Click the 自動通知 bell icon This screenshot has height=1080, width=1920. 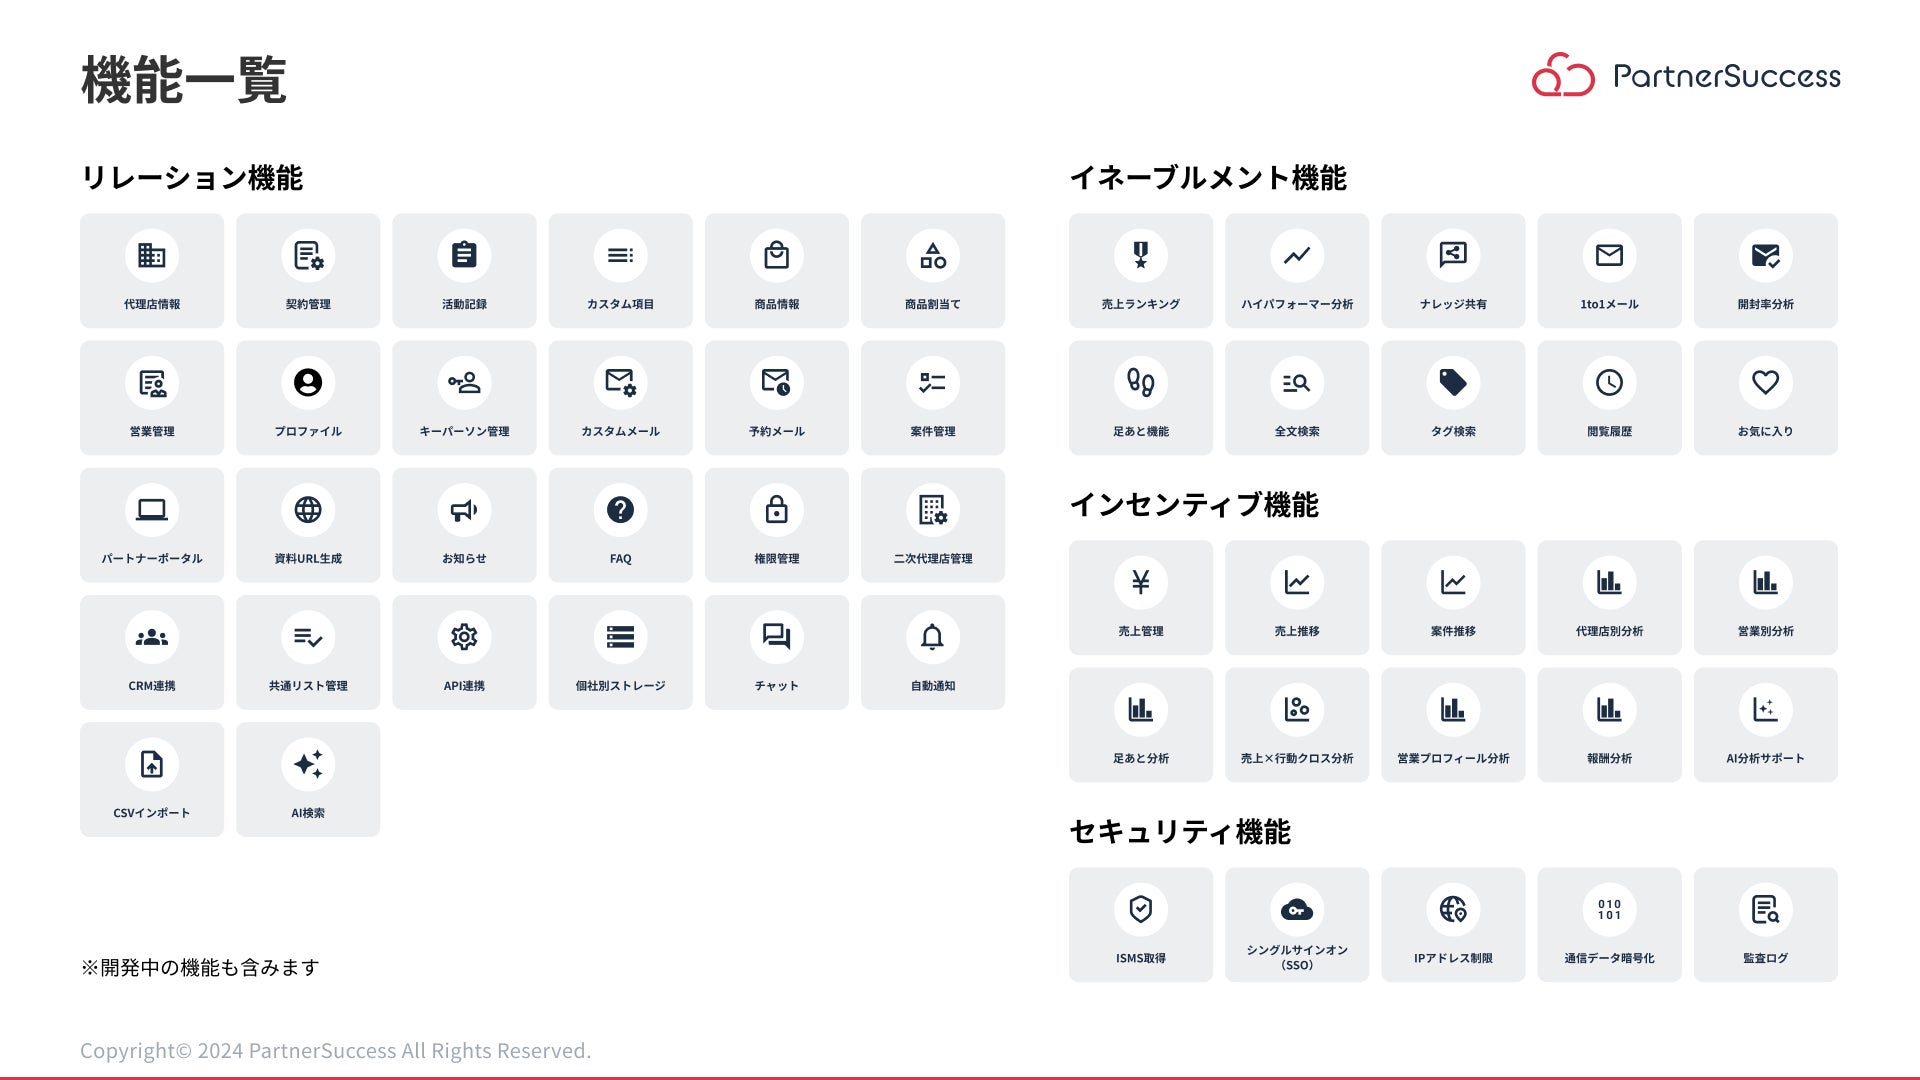pyautogui.click(x=932, y=637)
